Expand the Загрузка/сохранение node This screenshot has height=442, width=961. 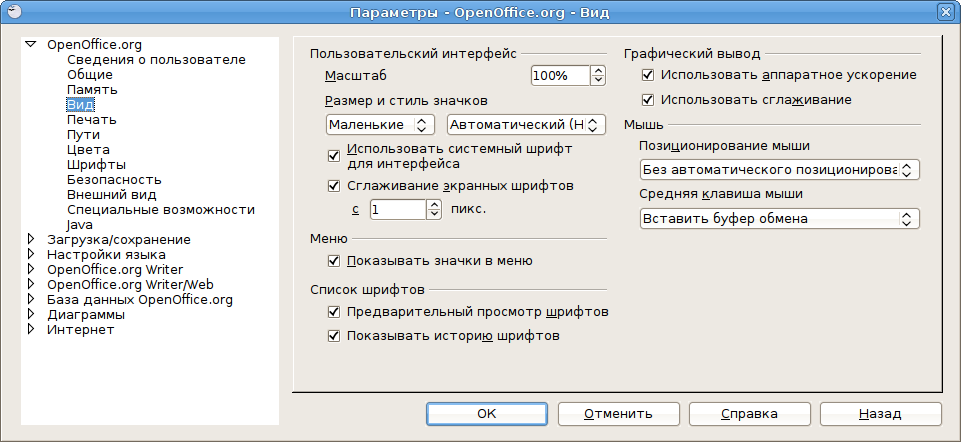coord(31,239)
